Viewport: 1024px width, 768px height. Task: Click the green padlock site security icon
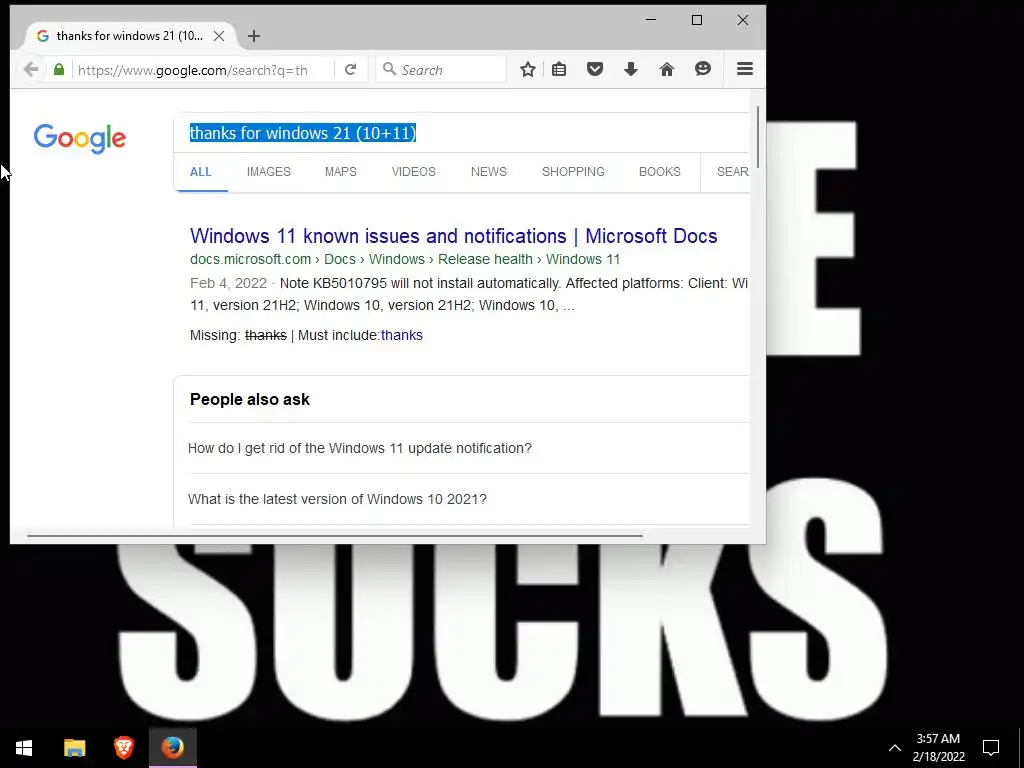tap(59, 69)
